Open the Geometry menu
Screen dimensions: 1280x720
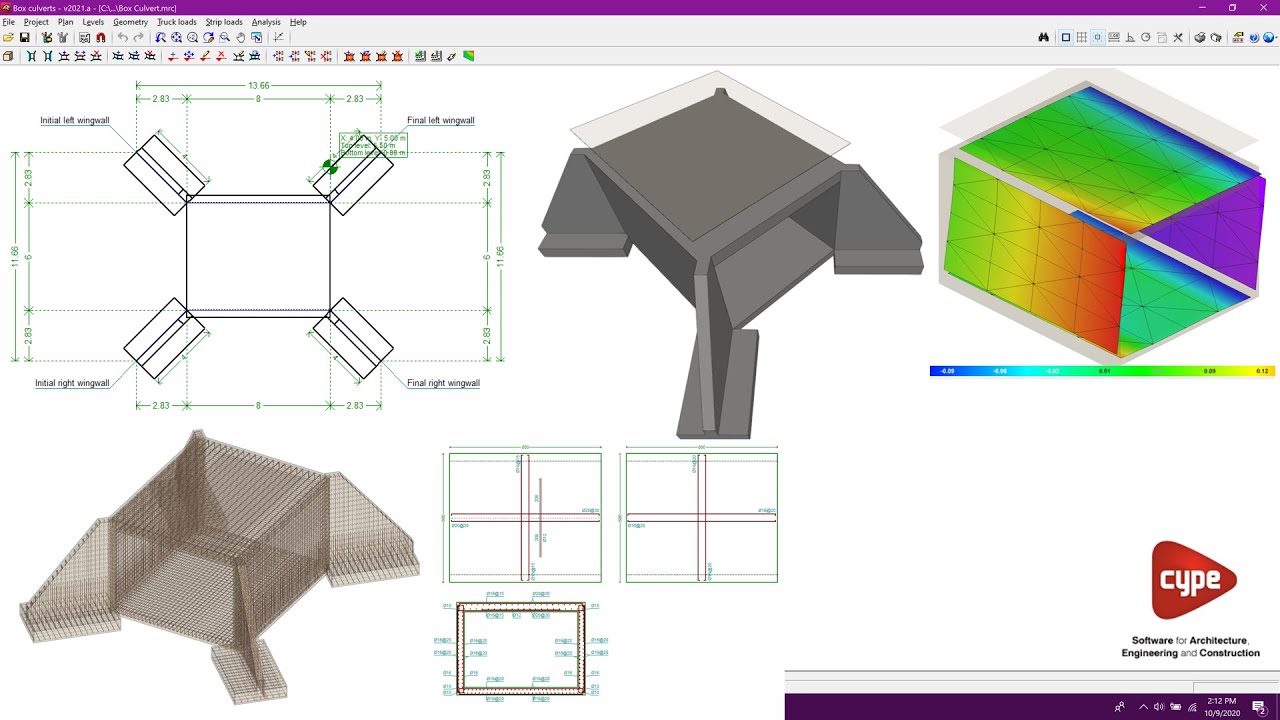[x=130, y=22]
